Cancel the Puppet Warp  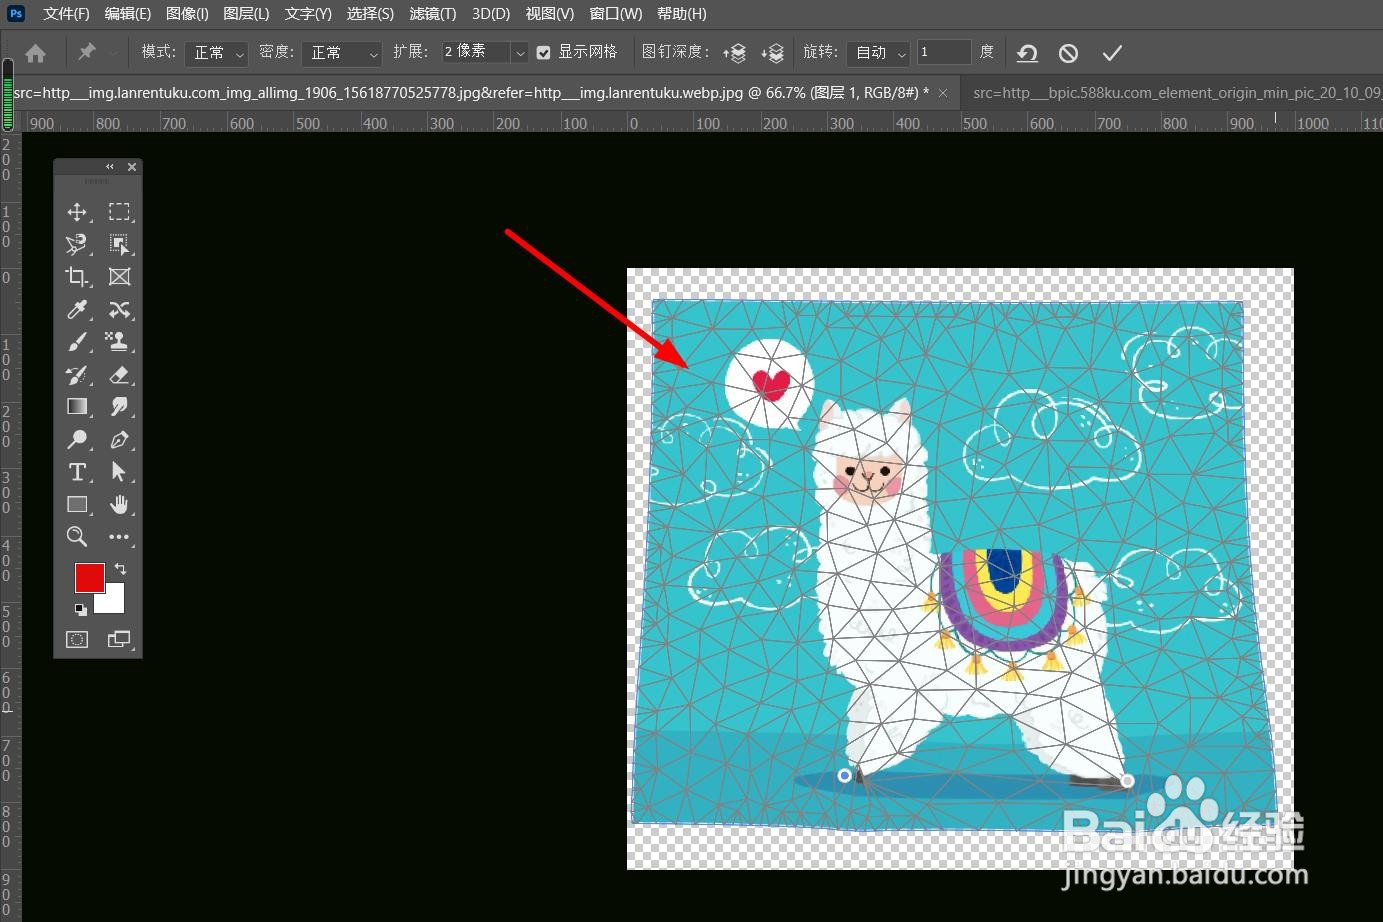(x=1068, y=53)
